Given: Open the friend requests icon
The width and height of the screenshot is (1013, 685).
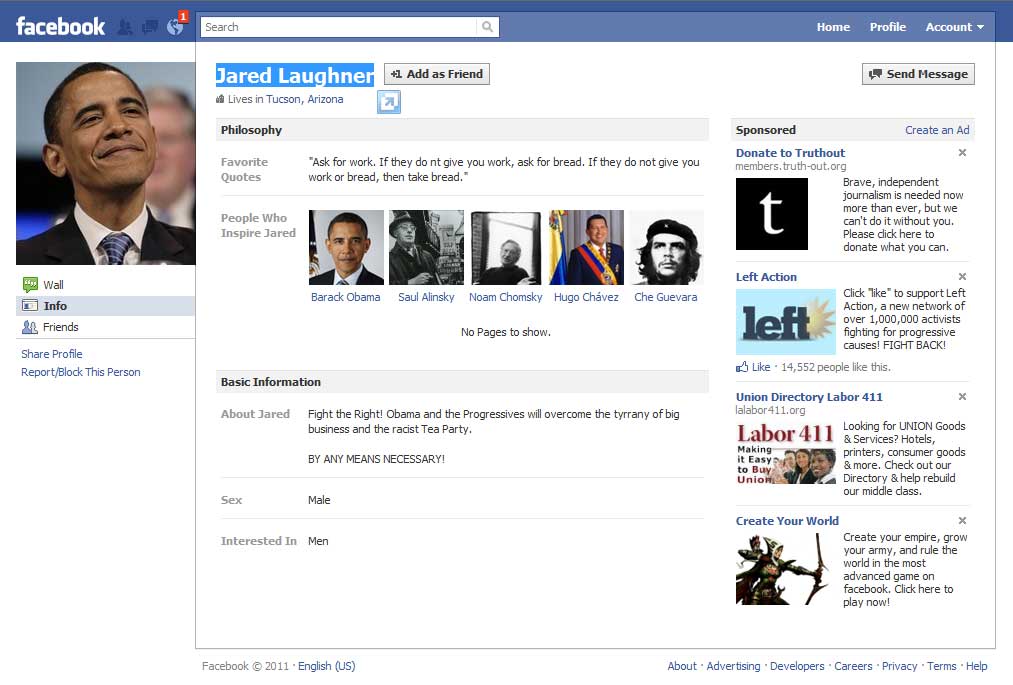Looking at the screenshot, I should pos(125,27).
